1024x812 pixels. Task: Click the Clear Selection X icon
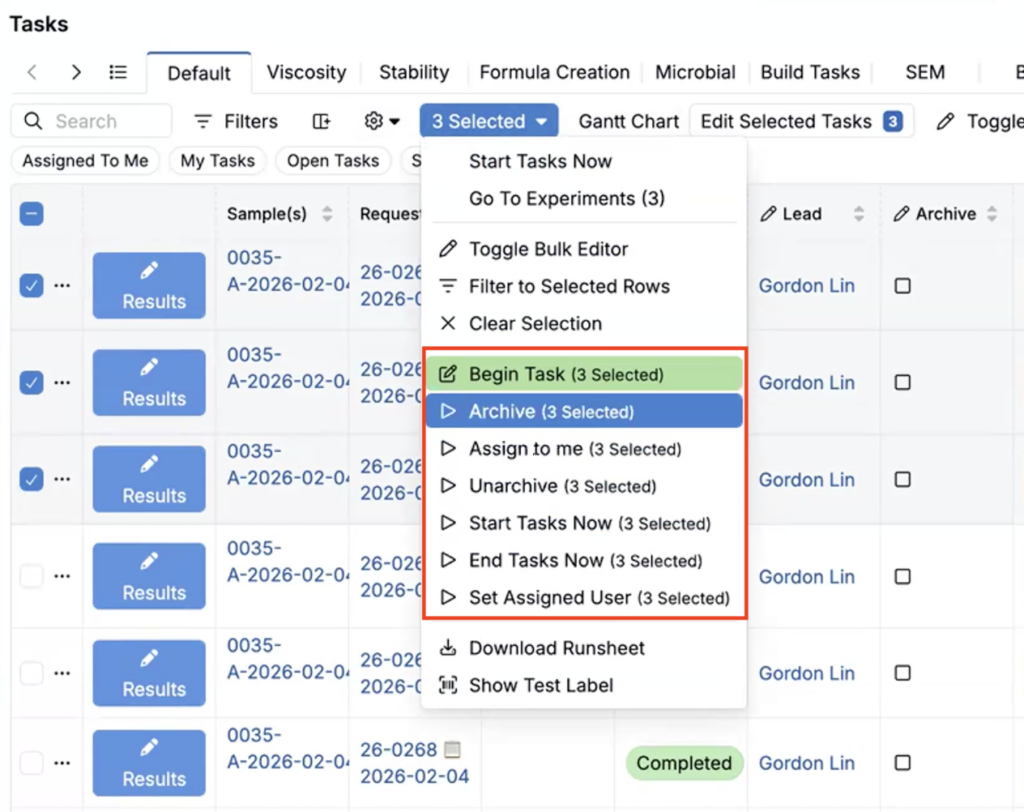448,323
